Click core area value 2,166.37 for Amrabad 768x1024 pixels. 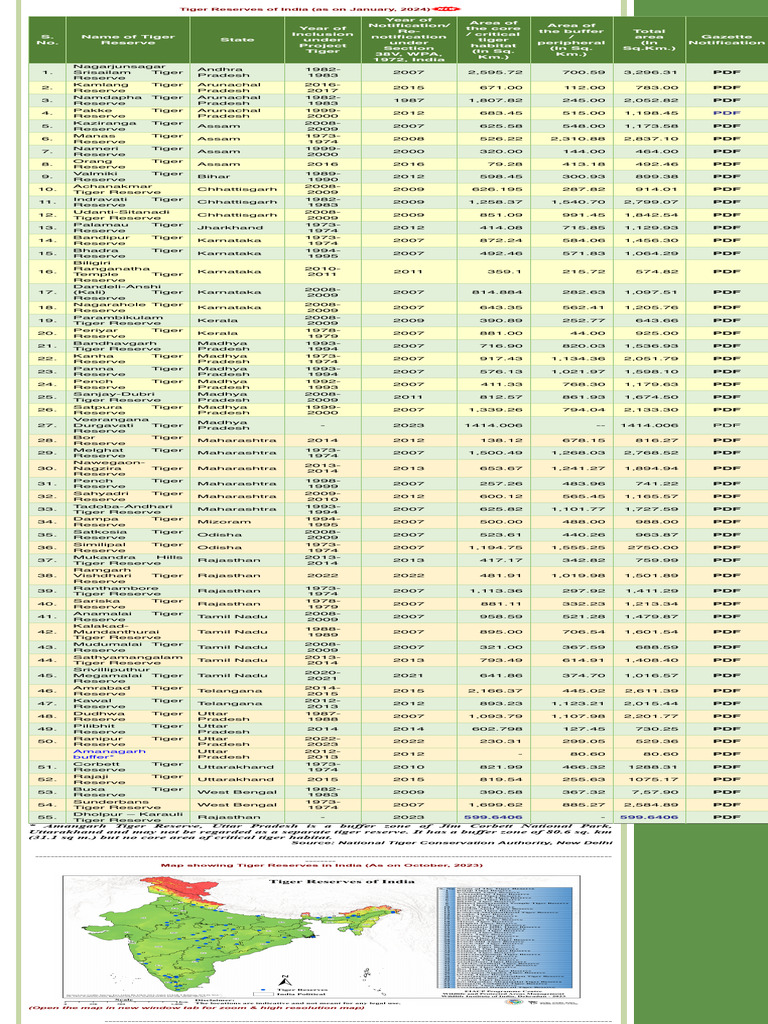[x=495, y=691]
